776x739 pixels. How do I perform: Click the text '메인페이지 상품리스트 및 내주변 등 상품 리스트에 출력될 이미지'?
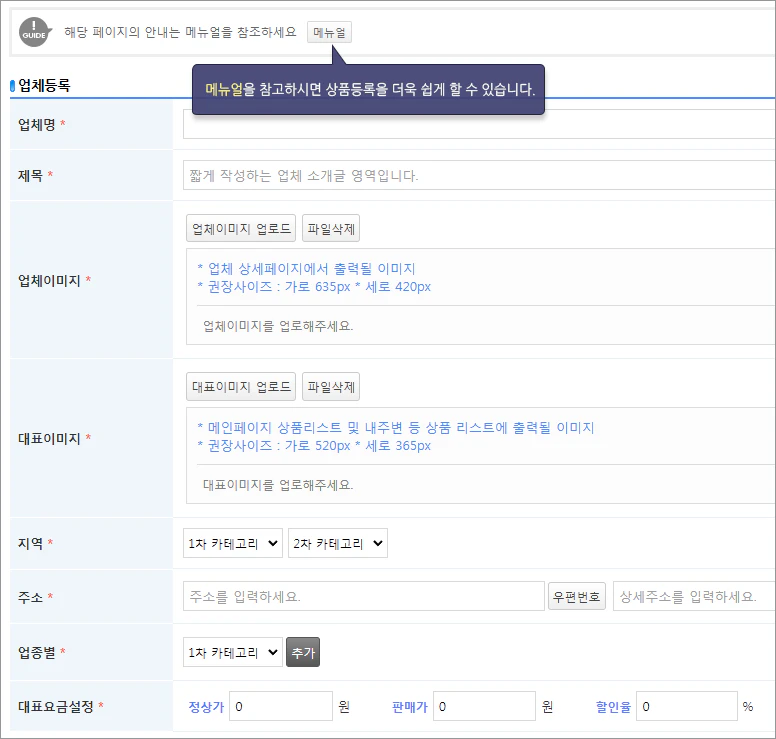(401, 428)
